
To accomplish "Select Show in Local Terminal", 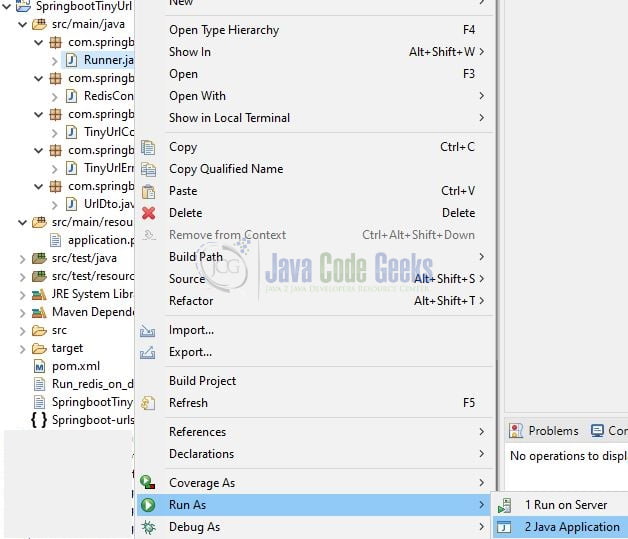I will [315, 118].
